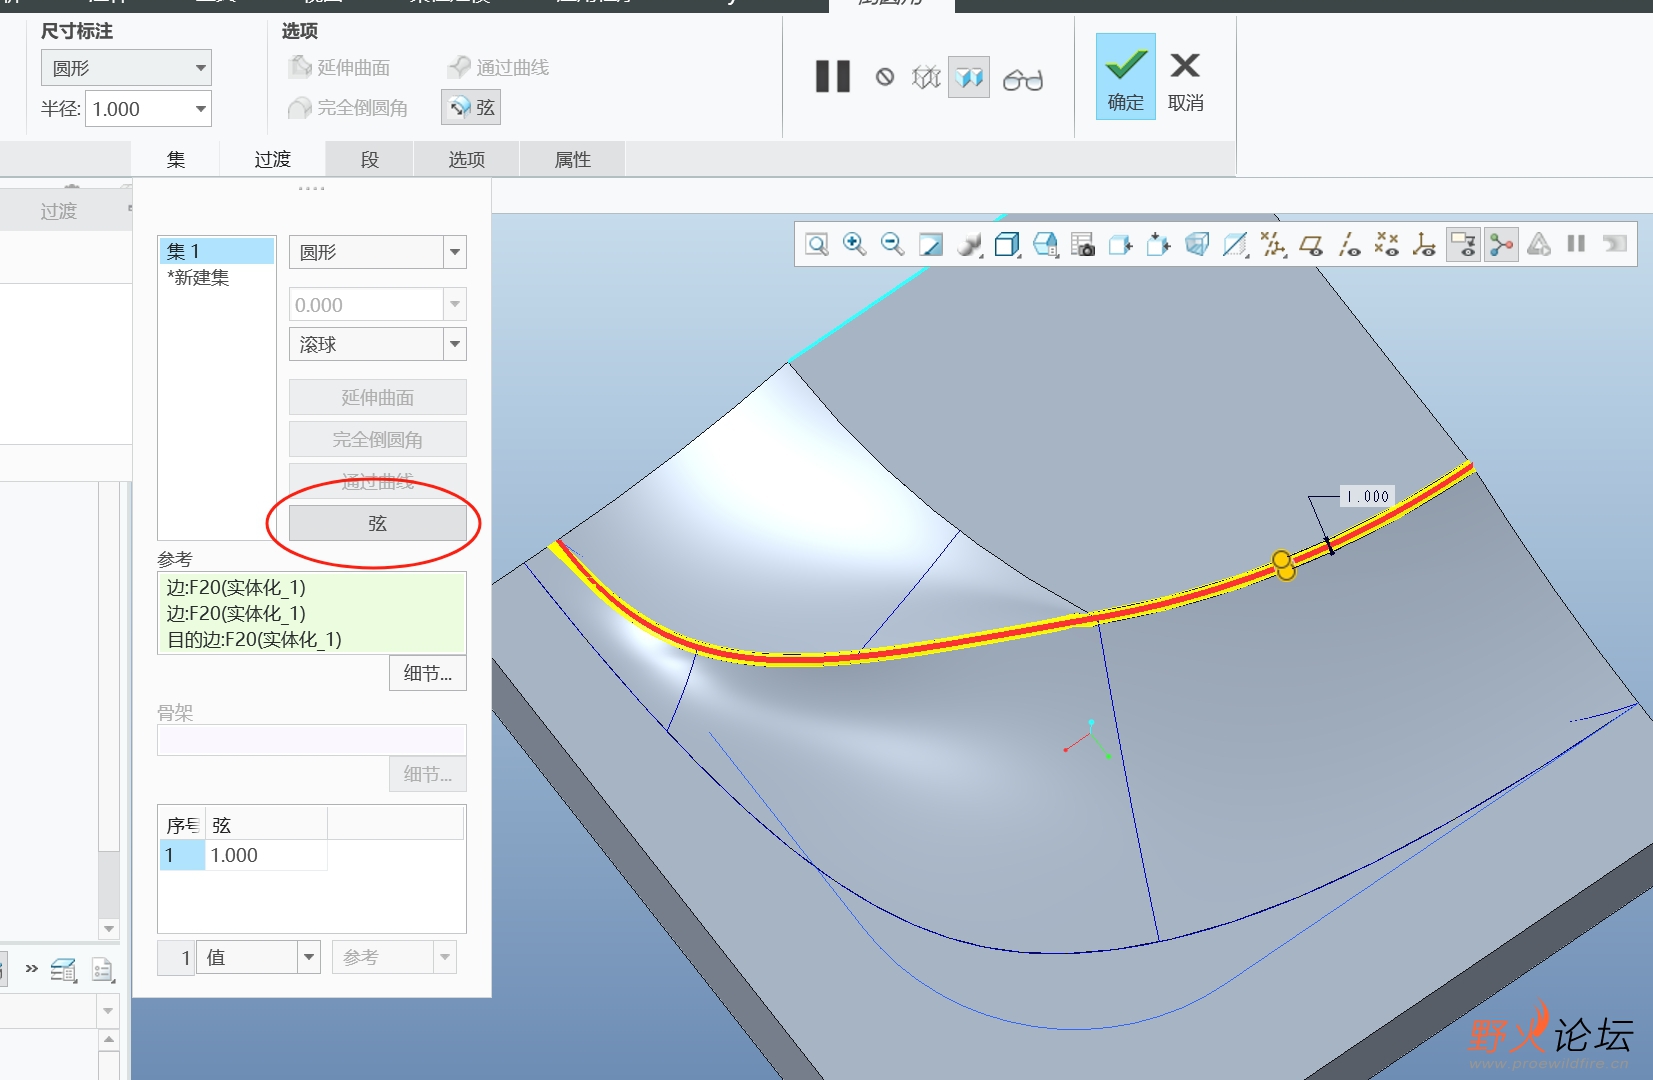Click the Zoom Out magnifier icon
The image size is (1653, 1080).
[893, 244]
